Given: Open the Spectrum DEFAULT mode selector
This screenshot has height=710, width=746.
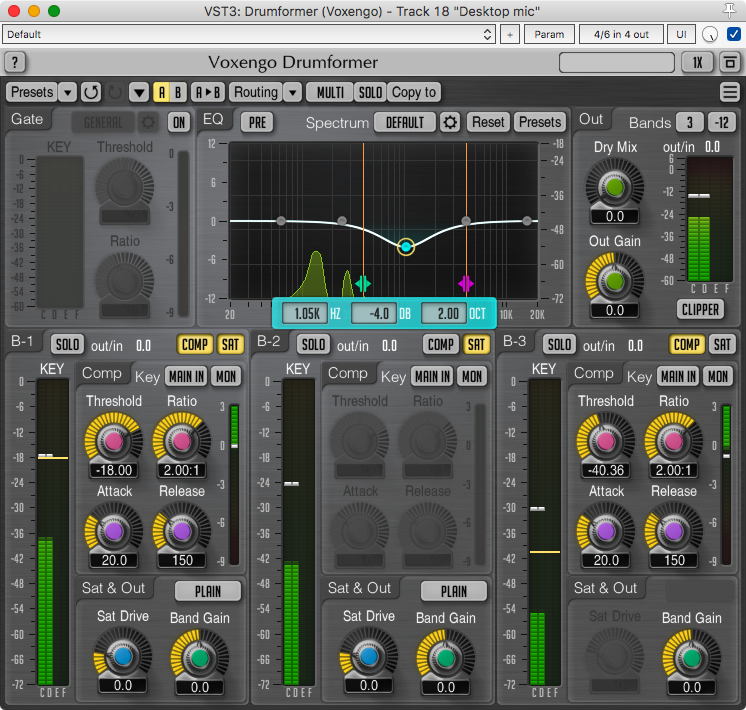Looking at the screenshot, I should (x=405, y=123).
